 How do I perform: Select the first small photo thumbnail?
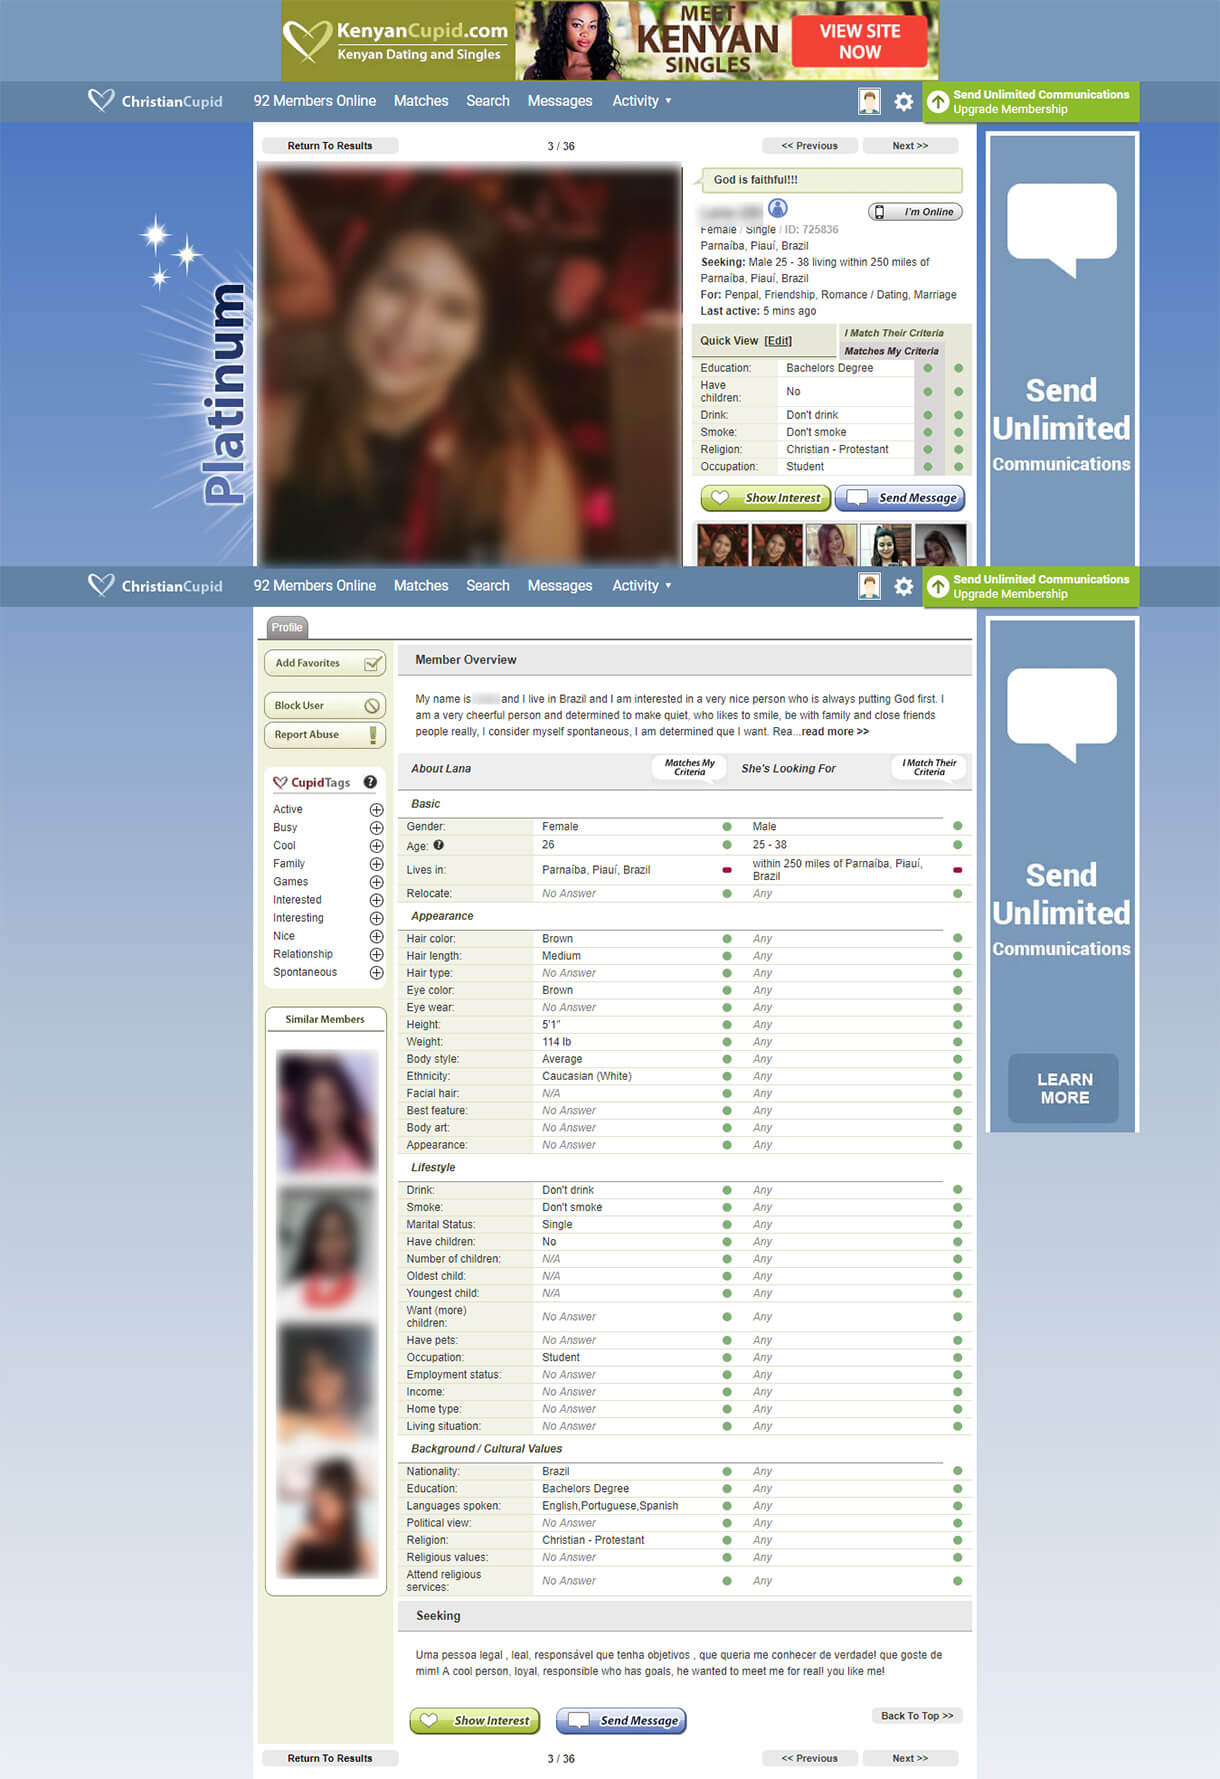tap(721, 545)
